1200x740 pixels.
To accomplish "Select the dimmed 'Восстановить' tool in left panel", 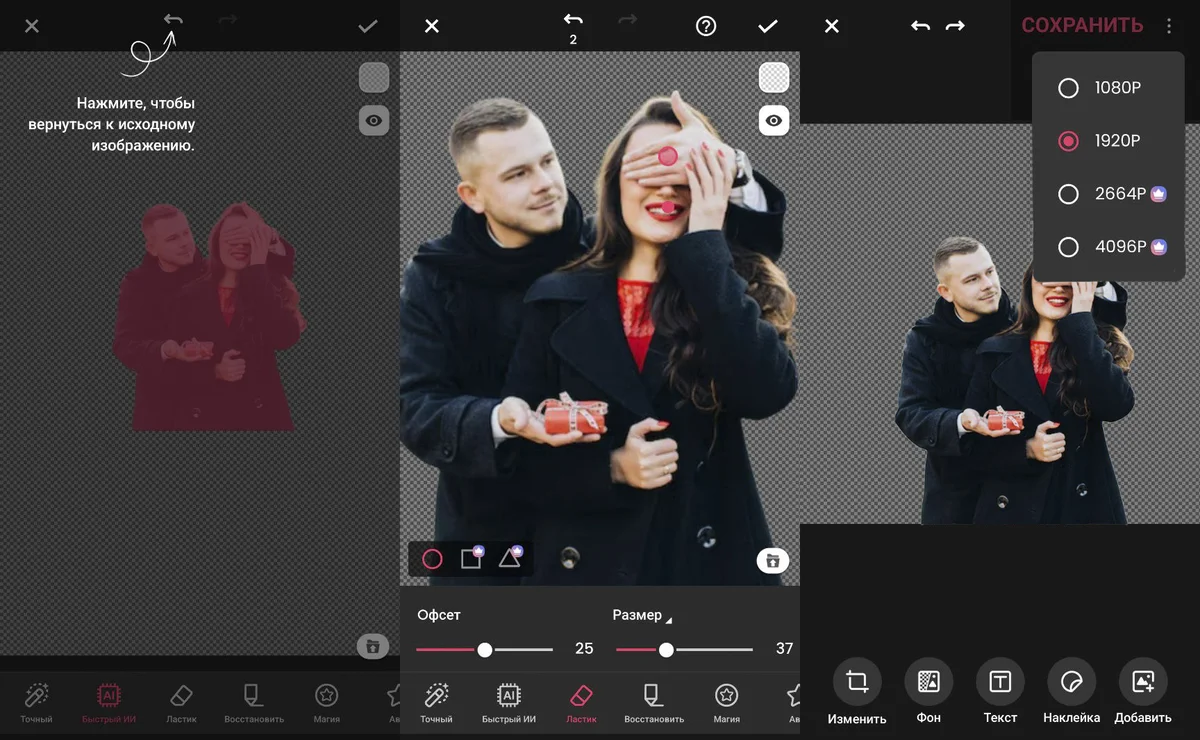I will (x=254, y=703).
